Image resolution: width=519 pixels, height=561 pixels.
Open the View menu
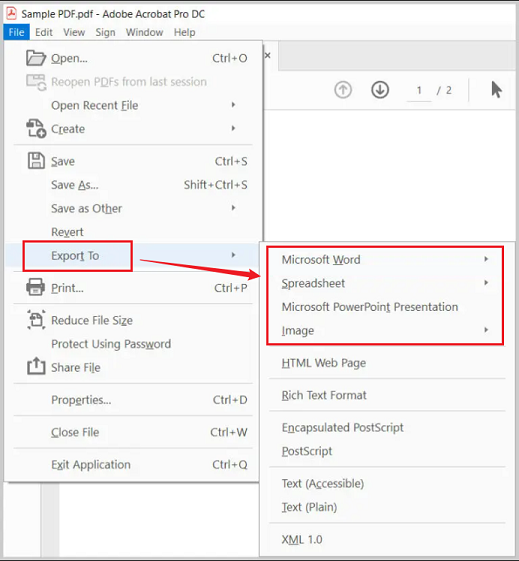(74, 32)
